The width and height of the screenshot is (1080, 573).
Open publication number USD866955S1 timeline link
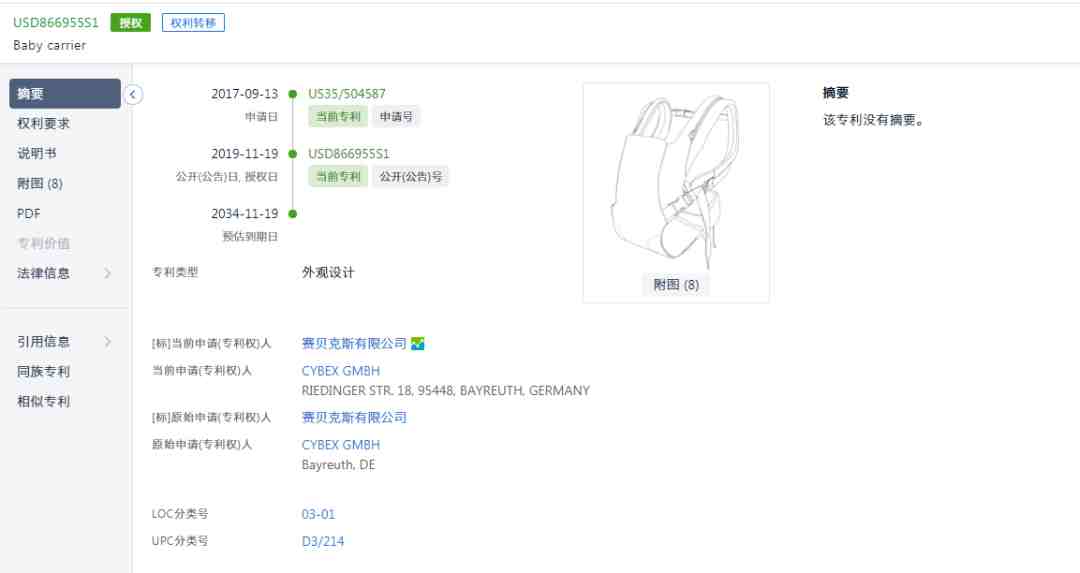349,154
